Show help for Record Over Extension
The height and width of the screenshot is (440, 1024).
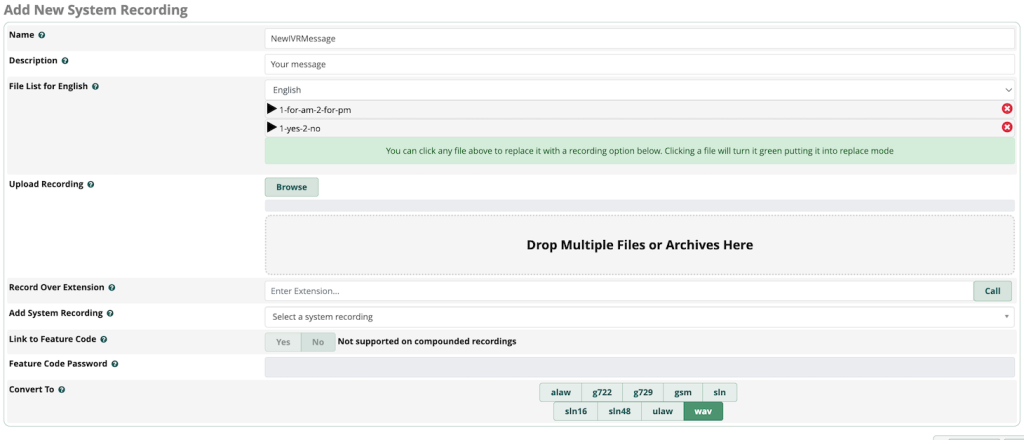pyautogui.click(x=111, y=288)
